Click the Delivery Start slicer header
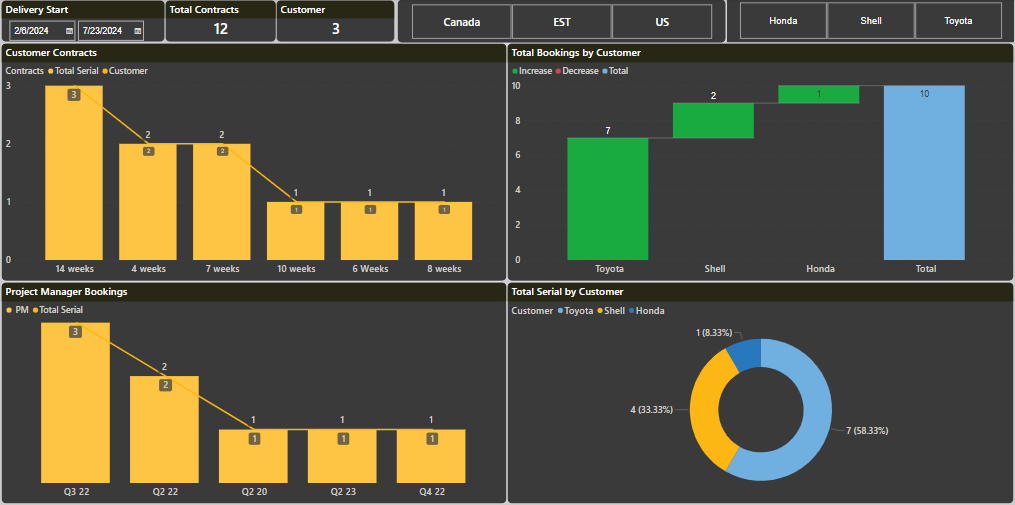Image resolution: width=1015 pixels, height=505 pixels. (37, 10)
